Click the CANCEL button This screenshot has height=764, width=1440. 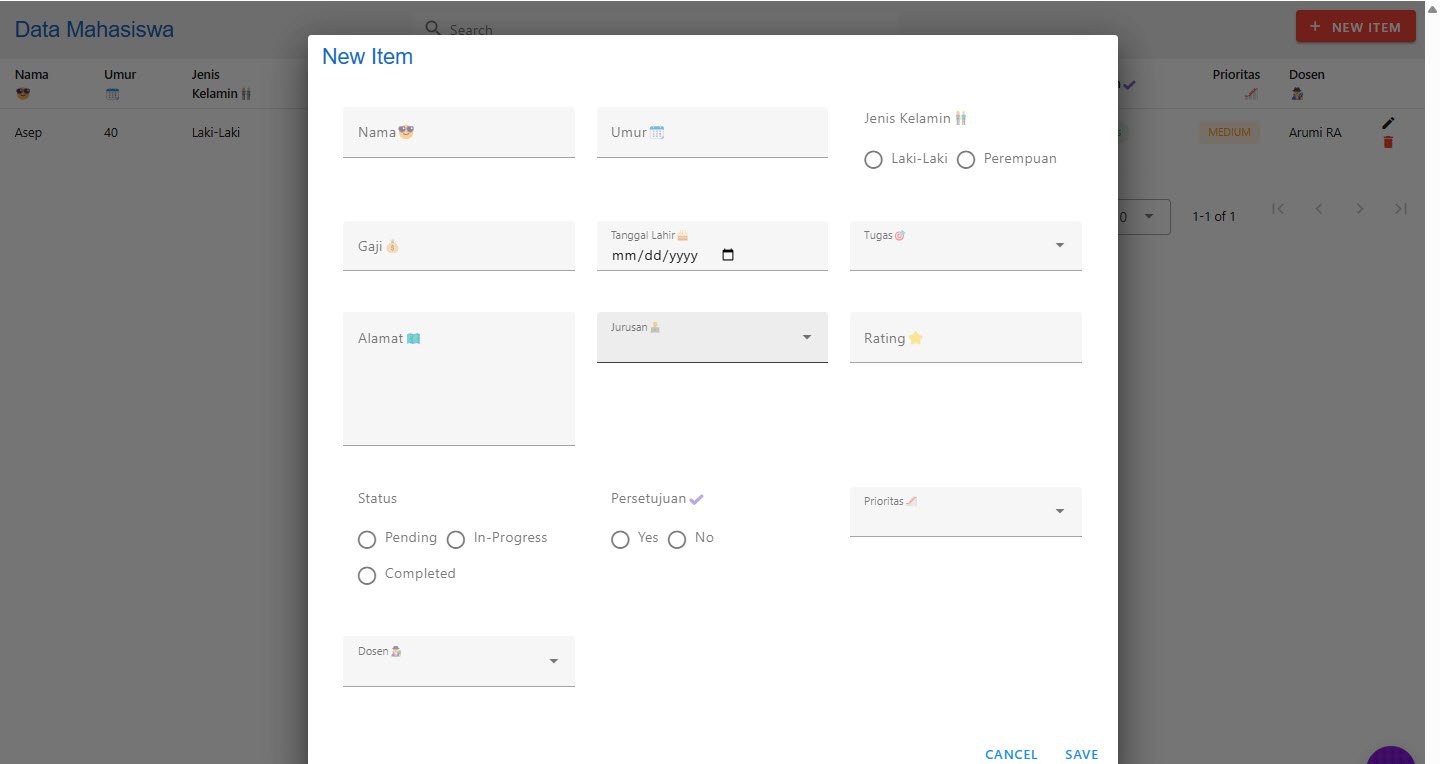tap(1011, 755)
